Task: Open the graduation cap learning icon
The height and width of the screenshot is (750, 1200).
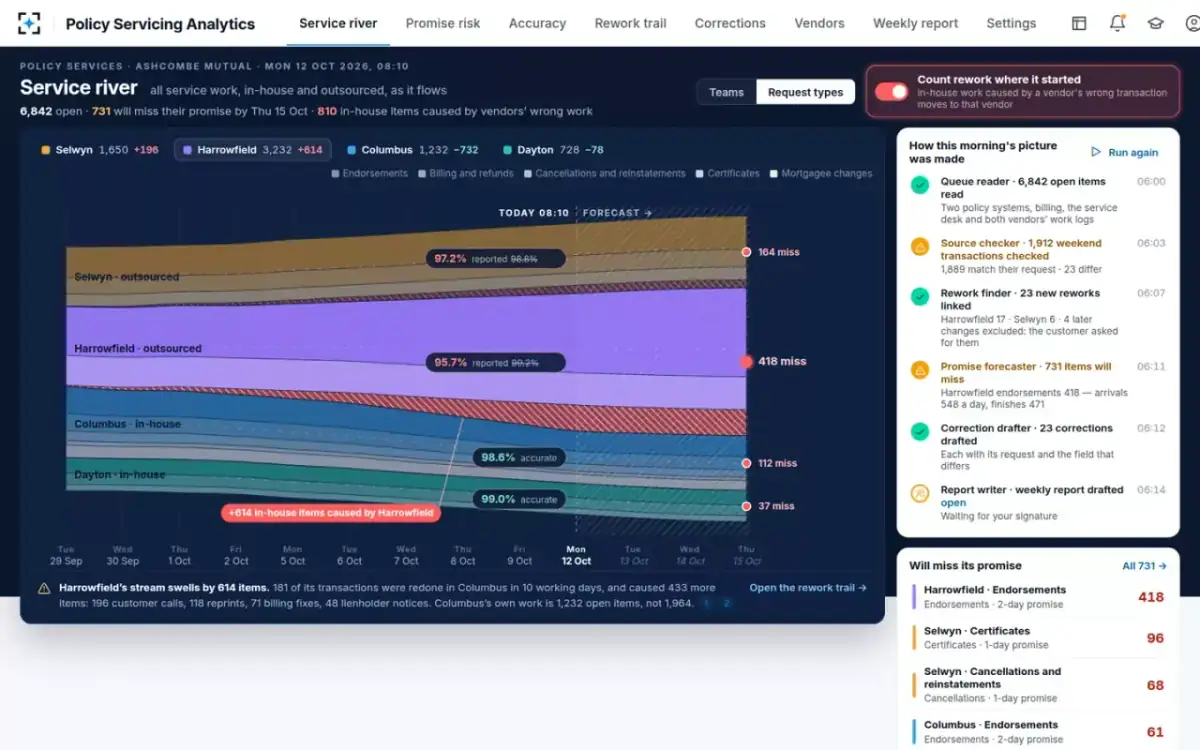Action: pyautogui.click(x=1156, y=23)
